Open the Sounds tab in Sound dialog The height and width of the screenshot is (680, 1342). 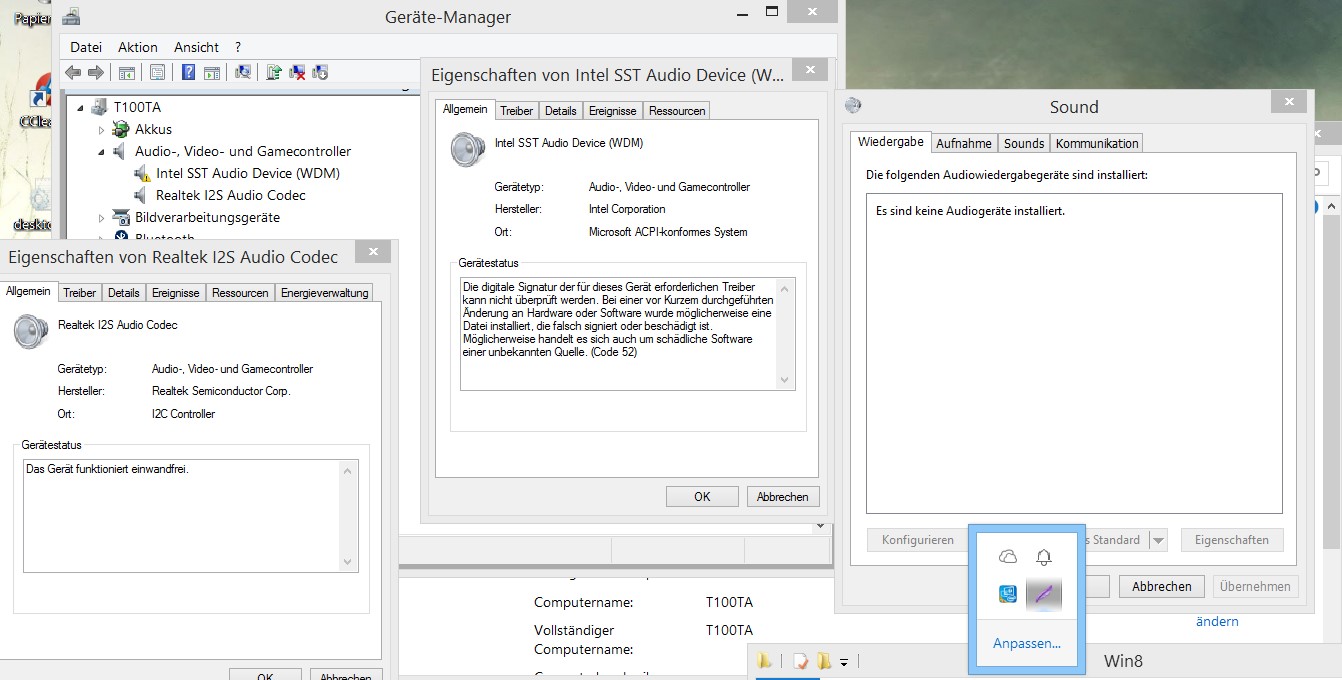pos(1024,143)
